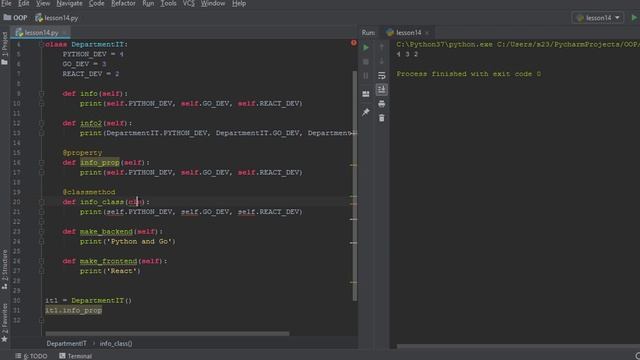
Task: Click the editor horizontal scrollbar
Action: 167,333
